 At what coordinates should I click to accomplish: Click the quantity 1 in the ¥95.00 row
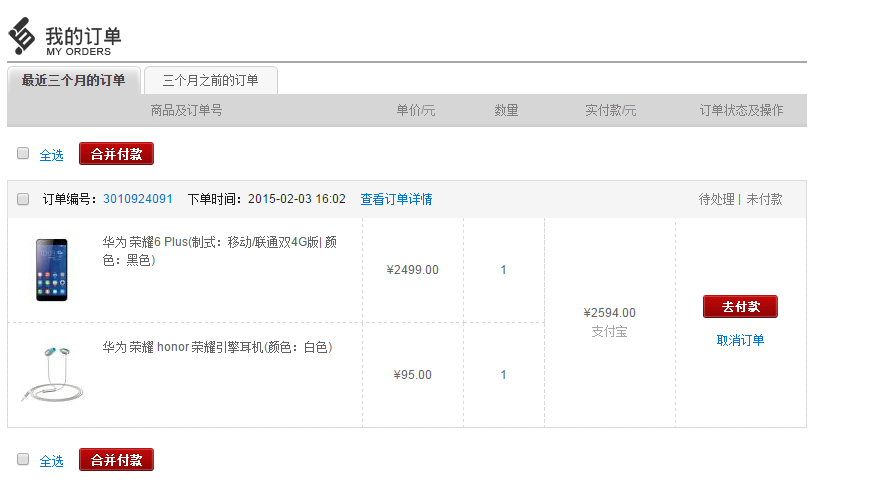coord(503,375)
